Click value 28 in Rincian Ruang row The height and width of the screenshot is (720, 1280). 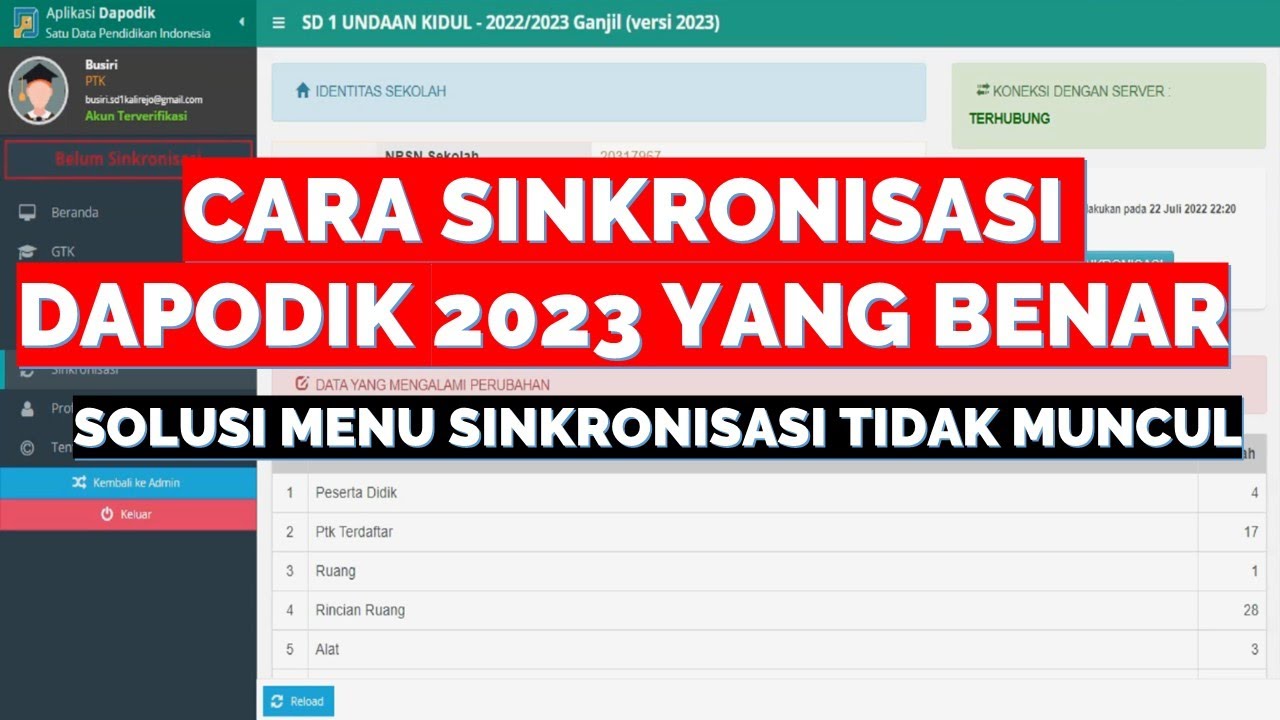coord(1251,610)
